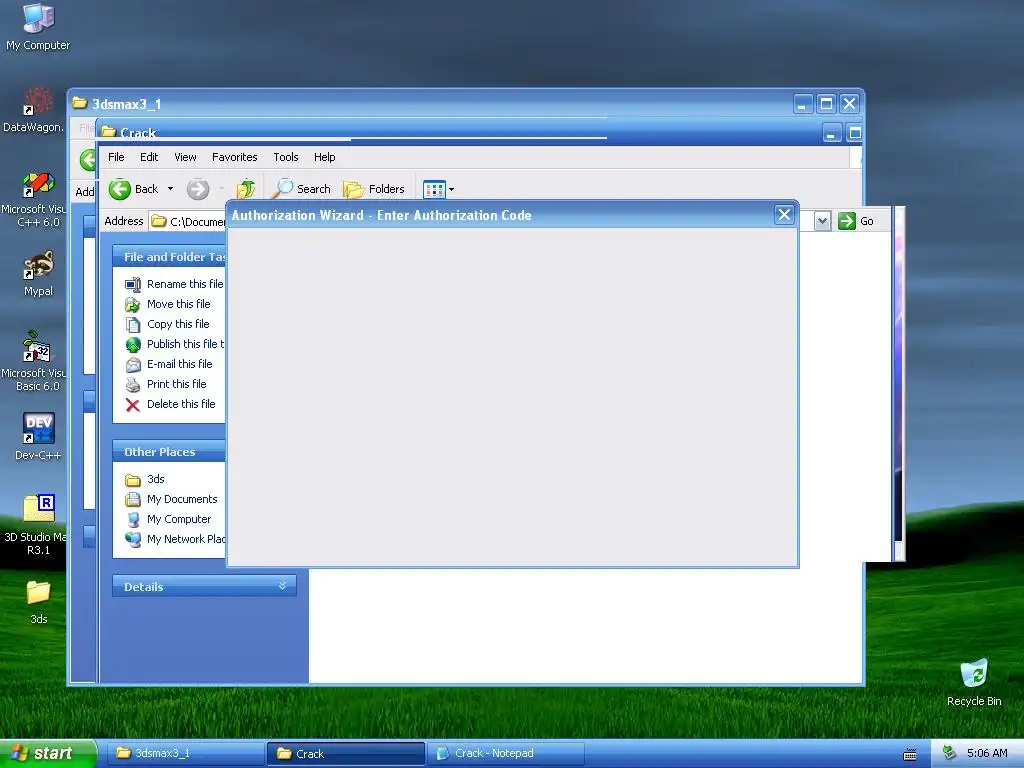Open the Back history dropdown arrow
The width and height of the screenshot is (1024, 768).
click(x=170, y=189)
